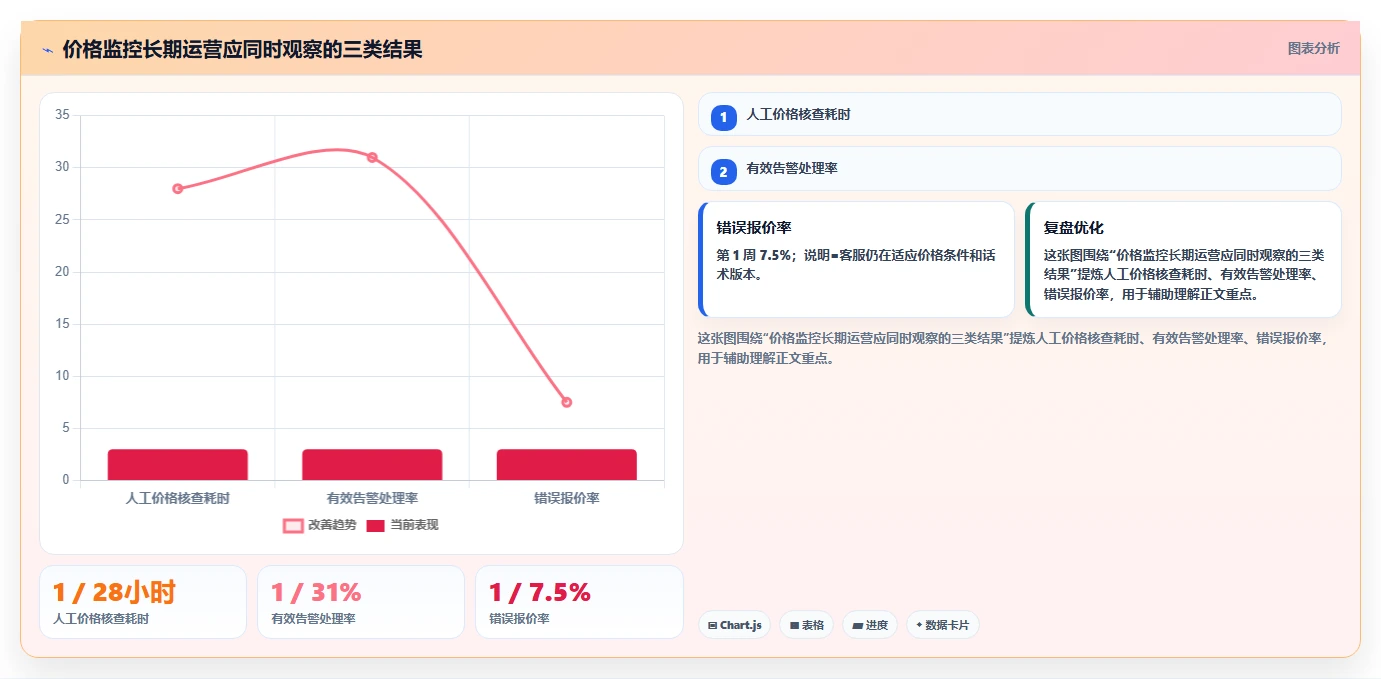This screenshot has height=679, width=1381.
Task: Click the bar above 有效告警处理率 axis label
Action: coord(372,465)
